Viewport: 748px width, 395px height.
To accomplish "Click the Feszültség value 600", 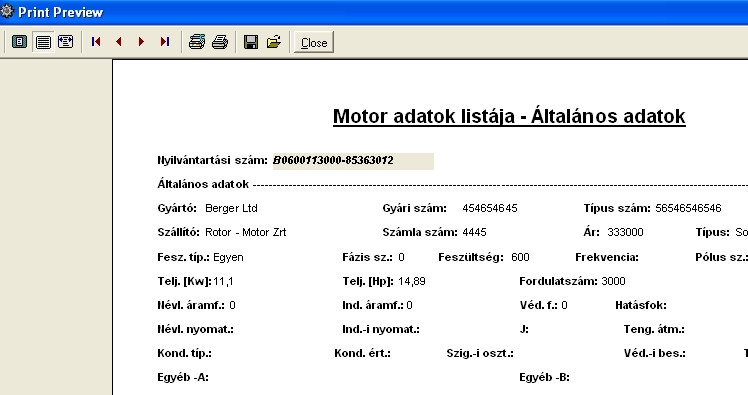I will (x=520, y=258).
